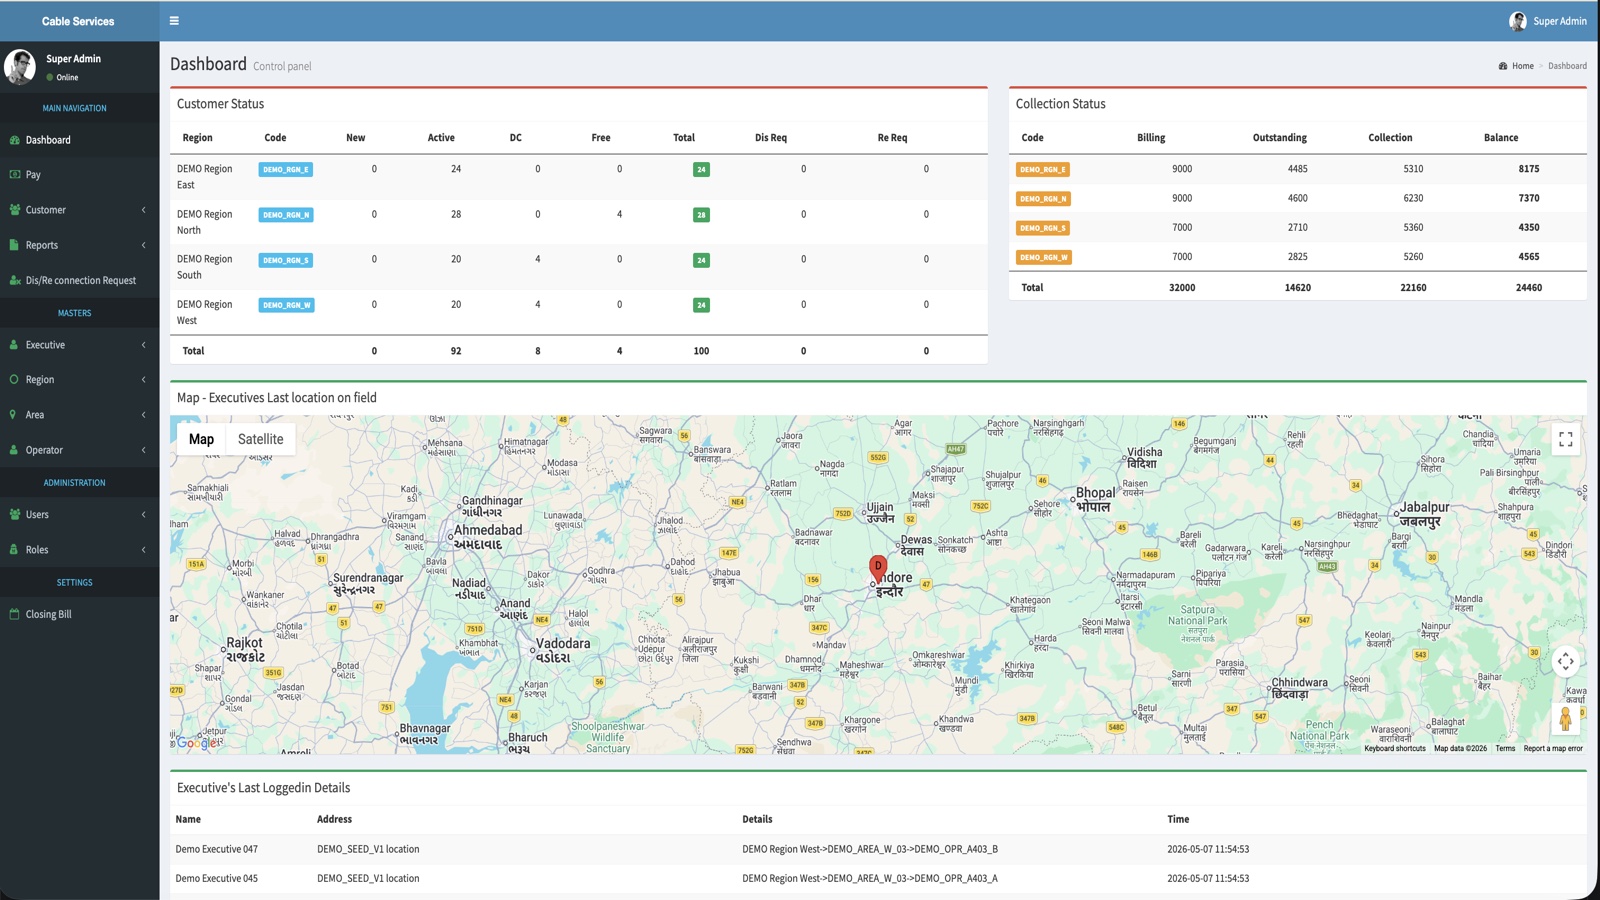Screen dimensions: 1600x900
Task: Click orange DEMO_RGN_W badge in Collection Status
Action: 1044,257
